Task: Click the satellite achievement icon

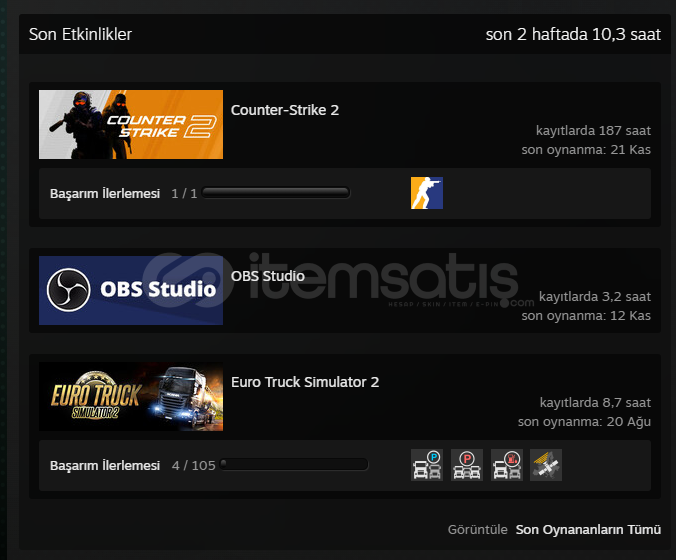Action: pyautogui.click(x=546, y=465)
